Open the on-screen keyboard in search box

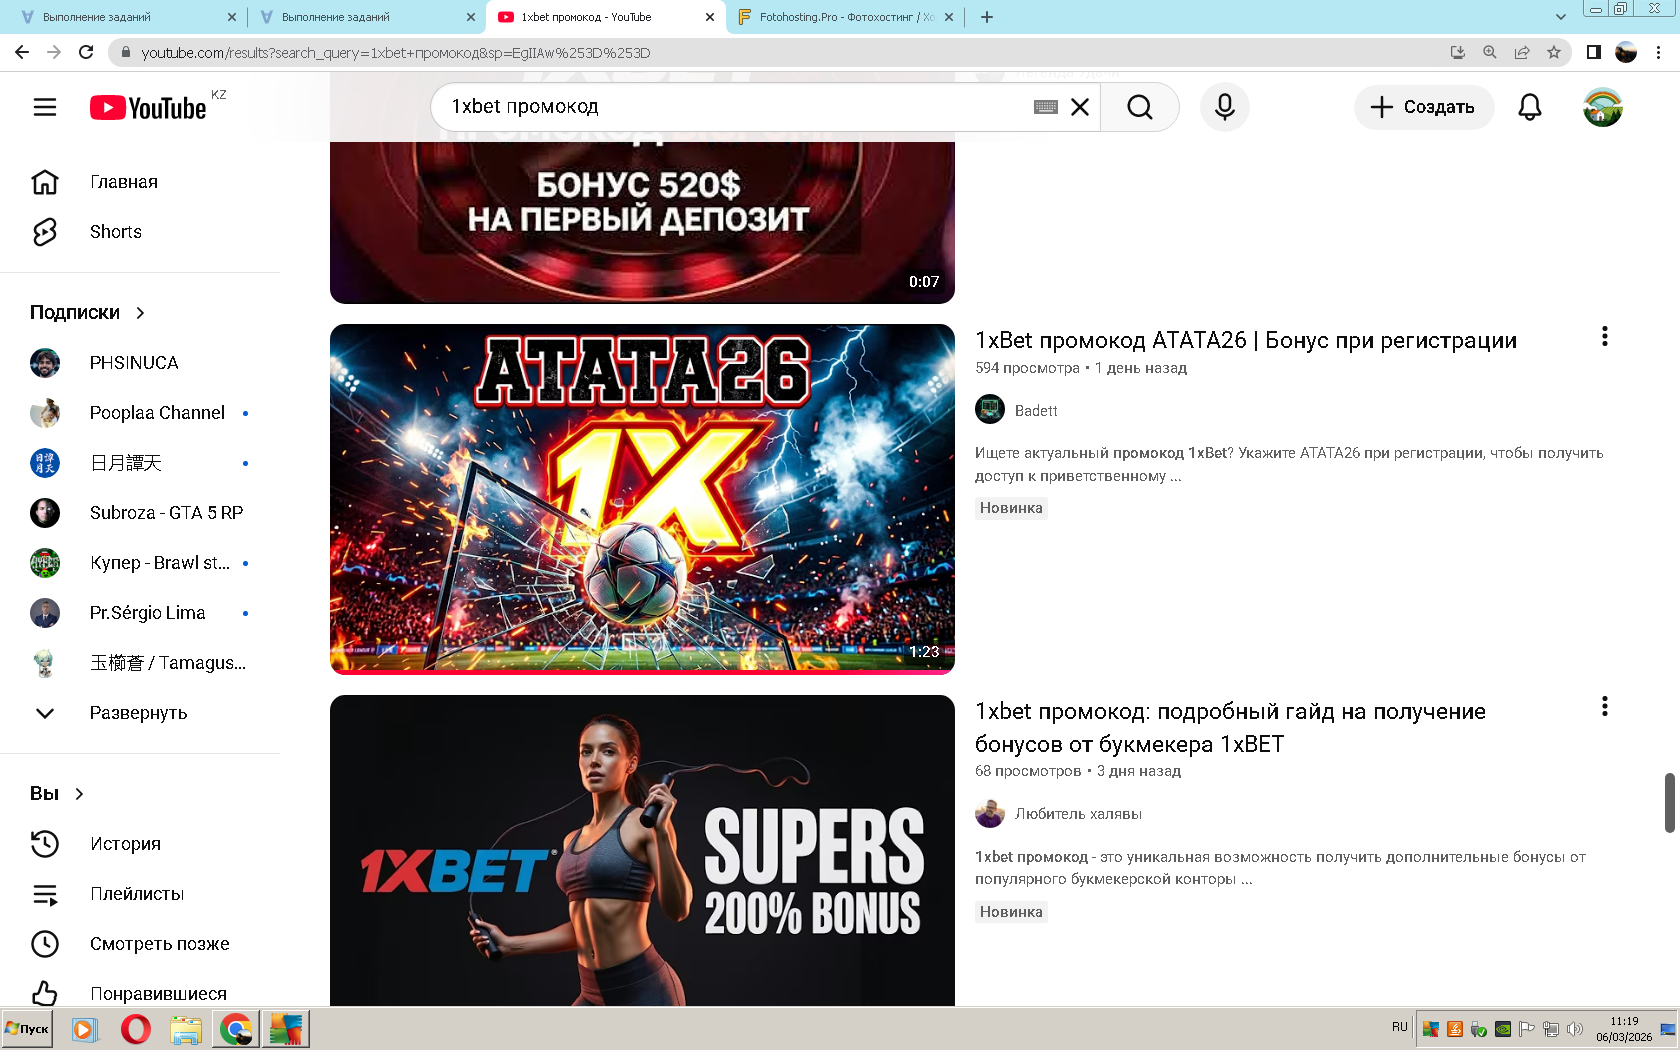click(x=1046, y=107)
